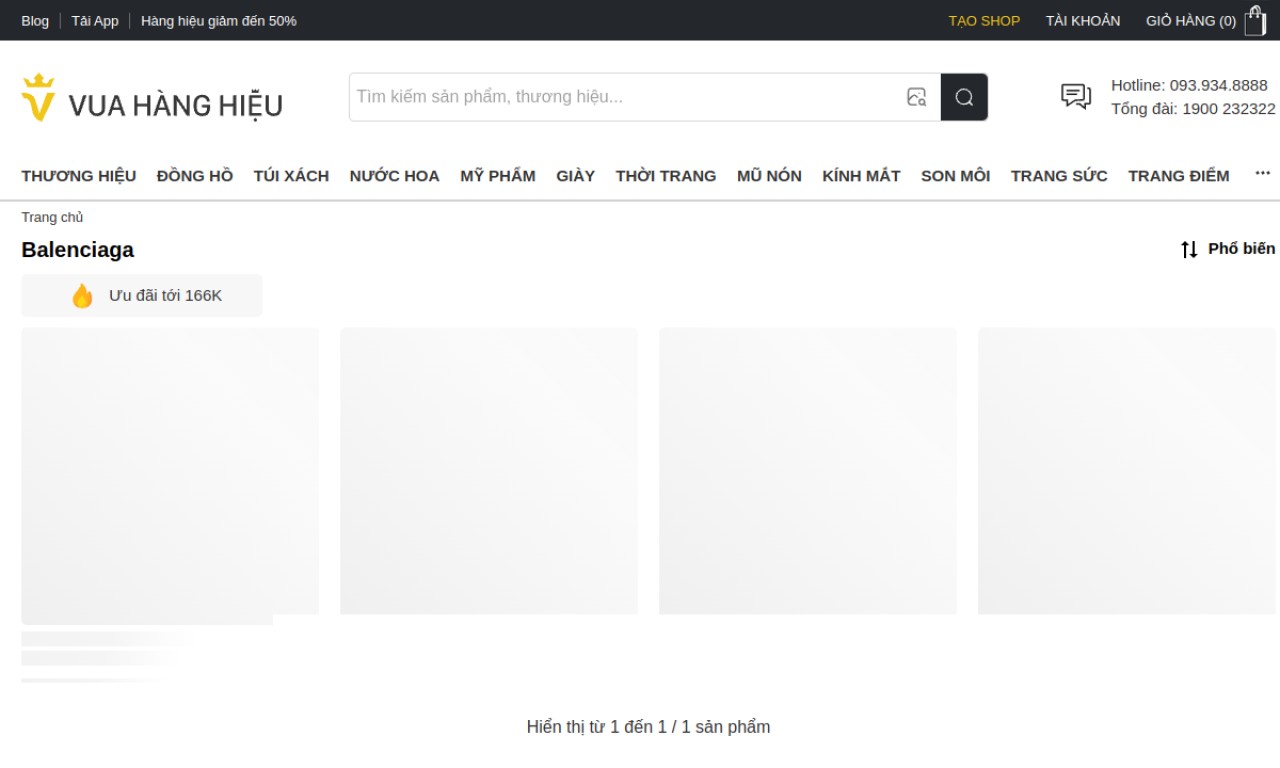Open TÀI KHOẢN account link
Image resolution: width=1280 pixels, height=768 pixels.
pos(1083,21)
